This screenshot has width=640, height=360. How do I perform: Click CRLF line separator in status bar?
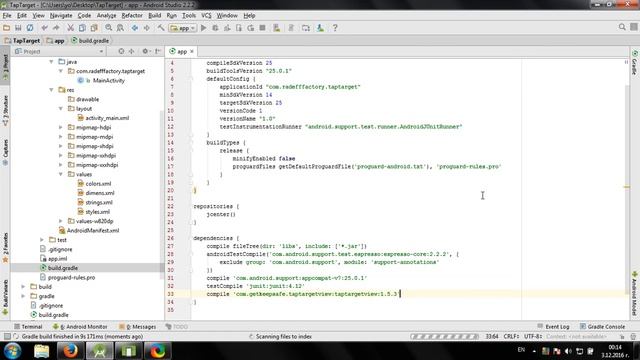[511, 337]
